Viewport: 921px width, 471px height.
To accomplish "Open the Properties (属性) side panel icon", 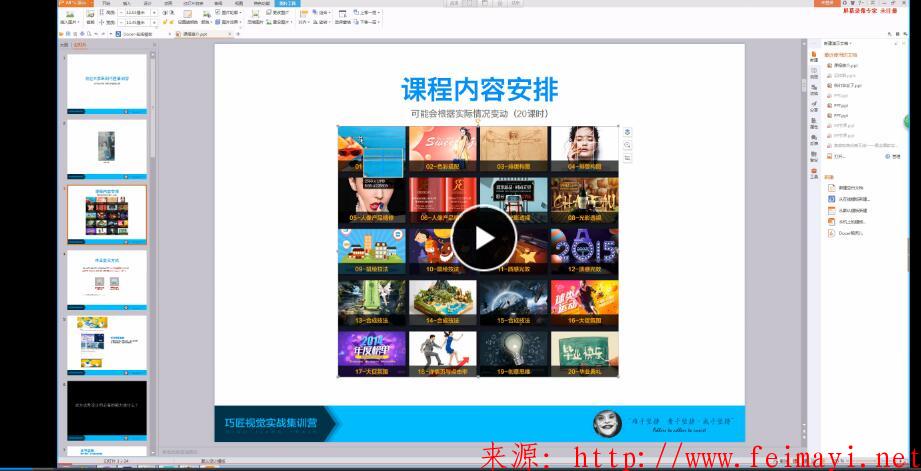I will (814, 125).
